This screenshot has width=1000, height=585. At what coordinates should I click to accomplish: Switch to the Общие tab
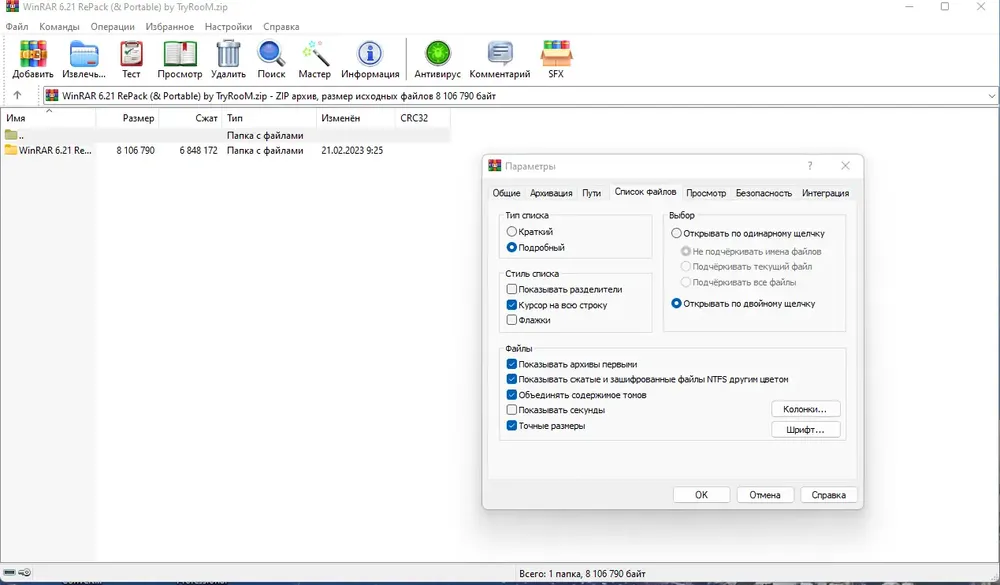[506, 193]
